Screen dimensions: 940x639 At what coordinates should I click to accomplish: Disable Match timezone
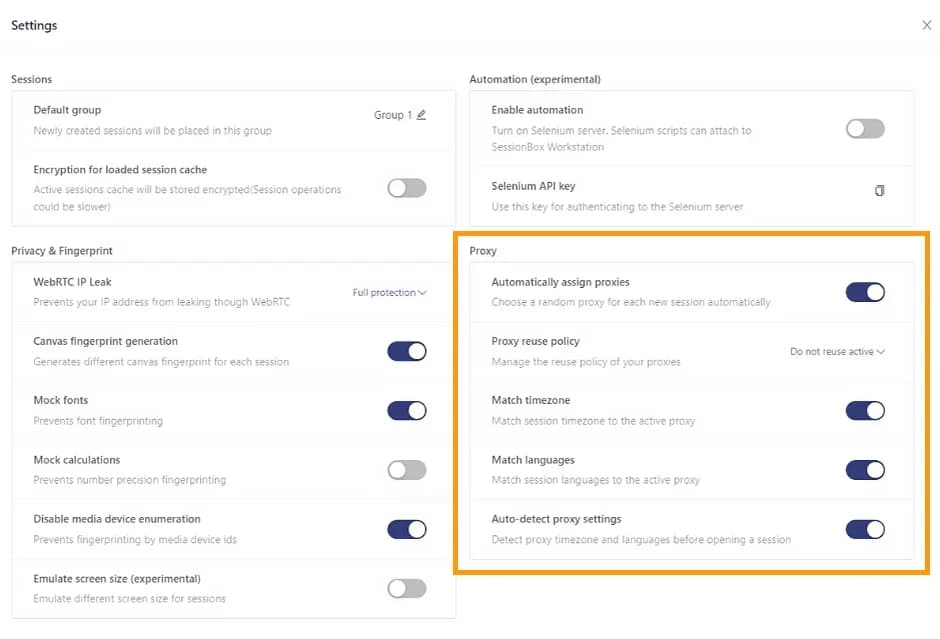(x=865, y=410)
